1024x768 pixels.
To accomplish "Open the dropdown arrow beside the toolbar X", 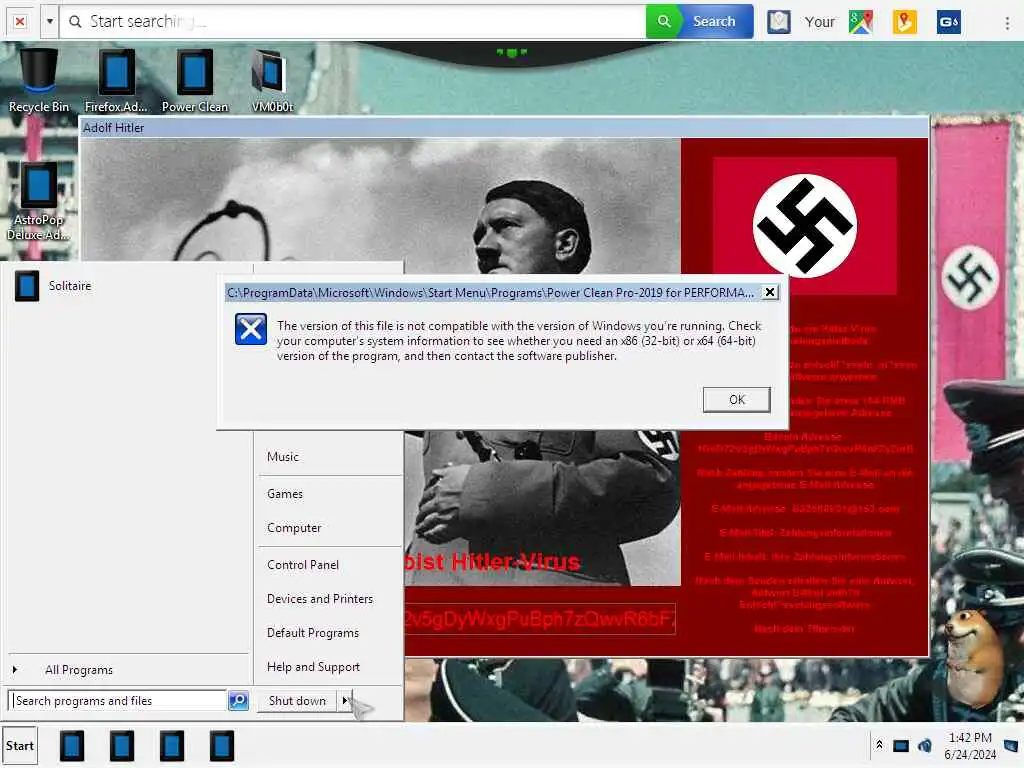I will tap(50, 22).
